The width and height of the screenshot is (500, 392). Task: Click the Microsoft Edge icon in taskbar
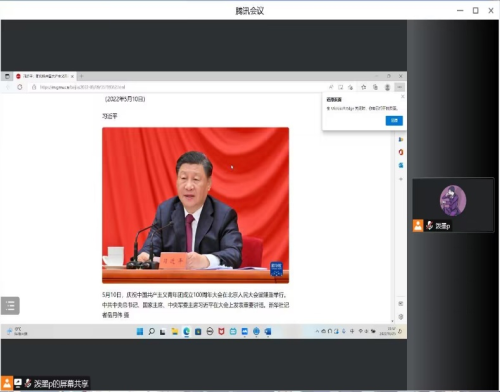[x=186, y=331]
